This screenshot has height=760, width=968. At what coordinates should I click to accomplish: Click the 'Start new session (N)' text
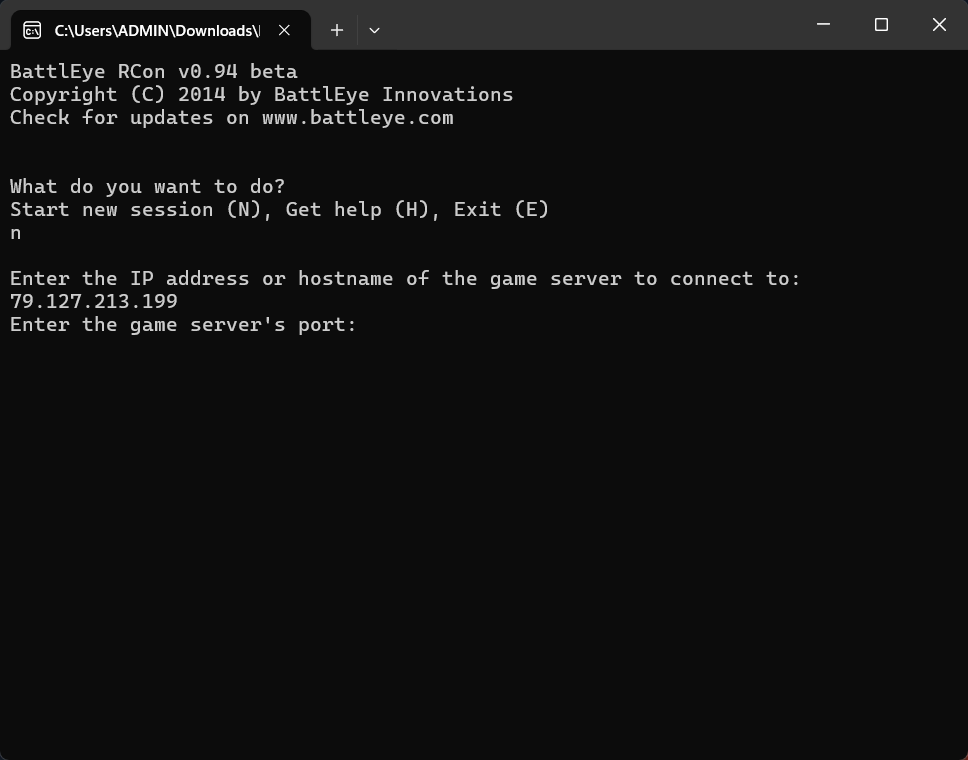tap(135, 209)
